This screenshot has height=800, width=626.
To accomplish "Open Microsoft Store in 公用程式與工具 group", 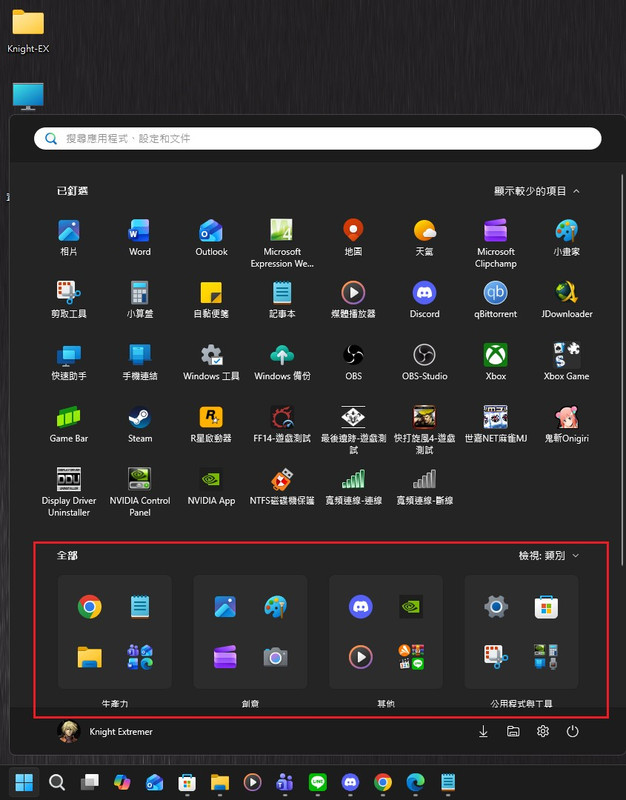I will [x=546, y=607].
